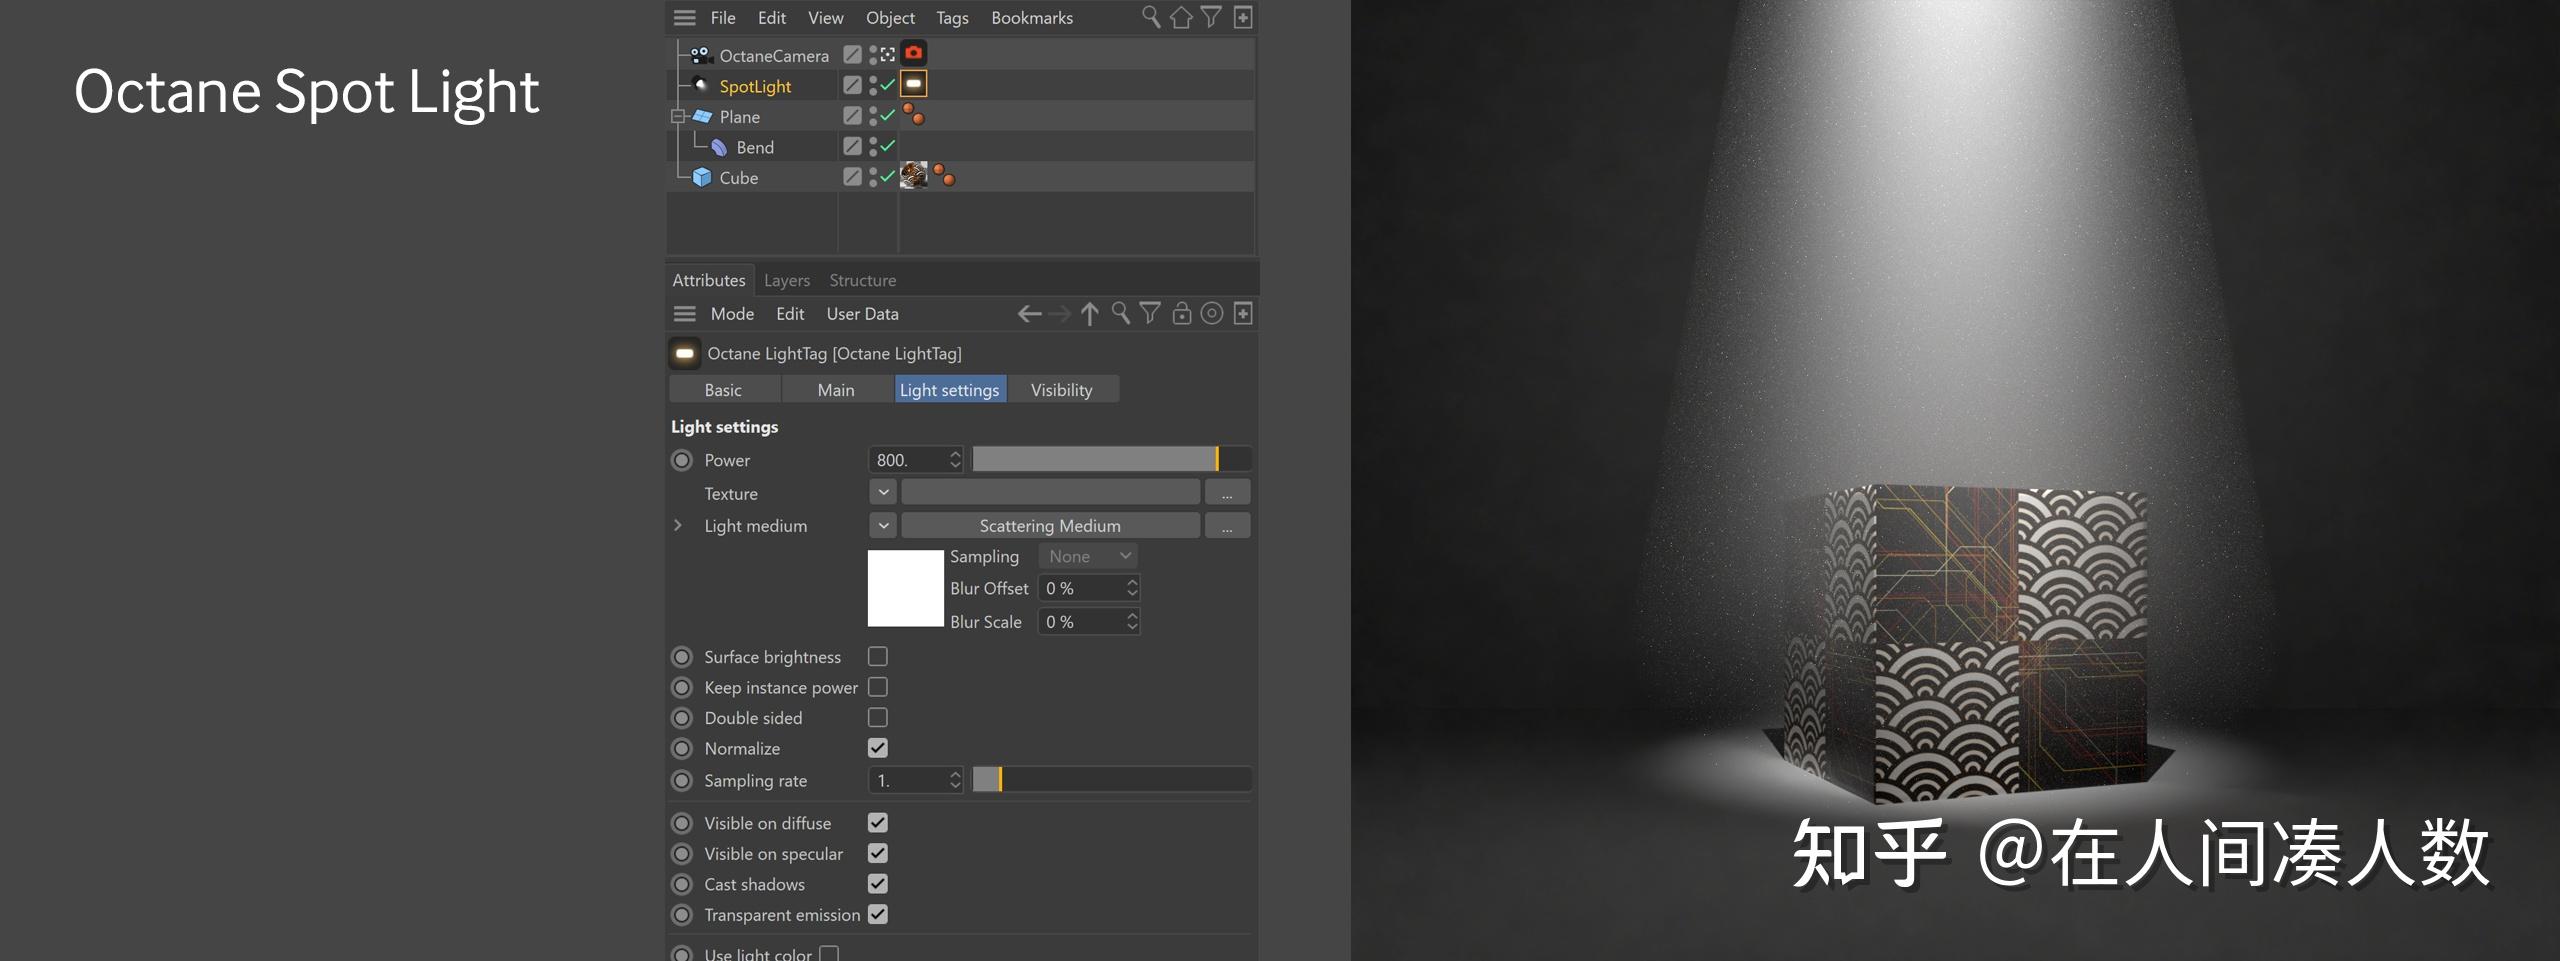This screenshot has width=2560, height=961.
Task: Click the Scattering Medium button
Action: tap(1050, 525)
